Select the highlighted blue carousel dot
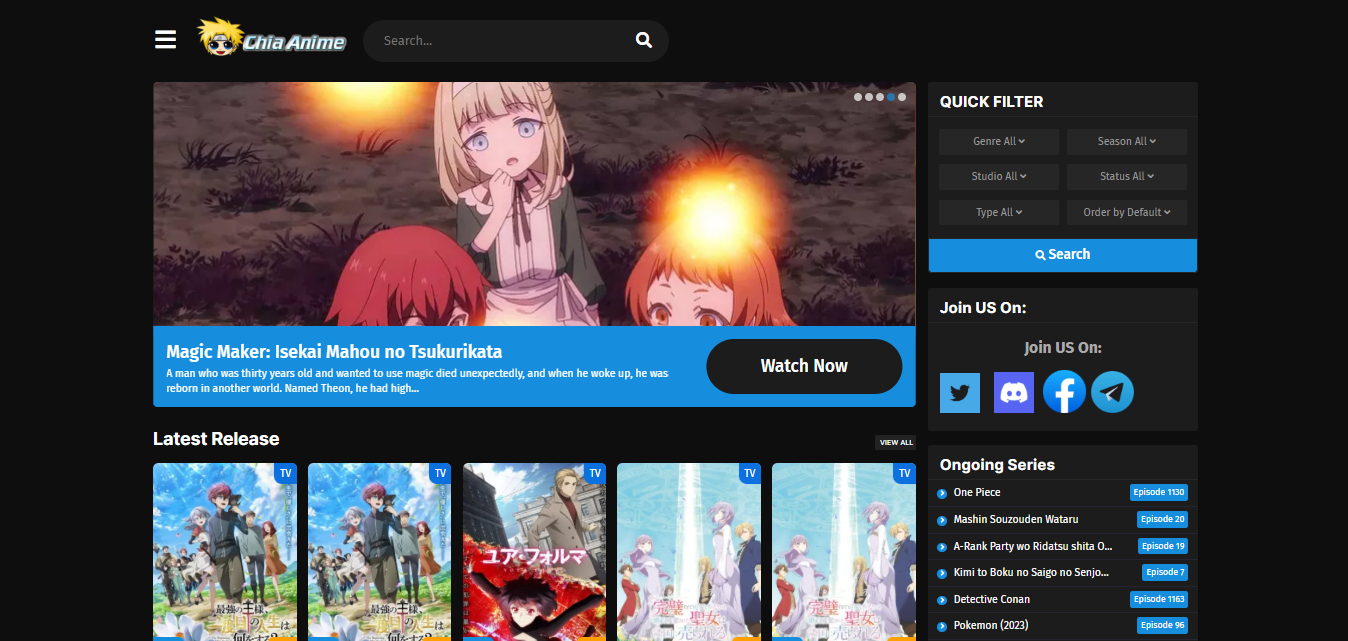Image resolution: width=1348 pixels, height=641 pixels. click(x=891, y=97)
